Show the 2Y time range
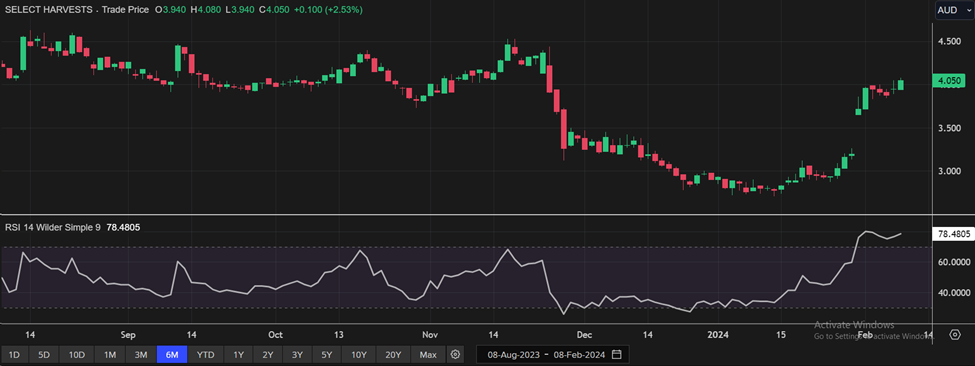975x366 pixels. pyautogui.click(x=267, y=355)
